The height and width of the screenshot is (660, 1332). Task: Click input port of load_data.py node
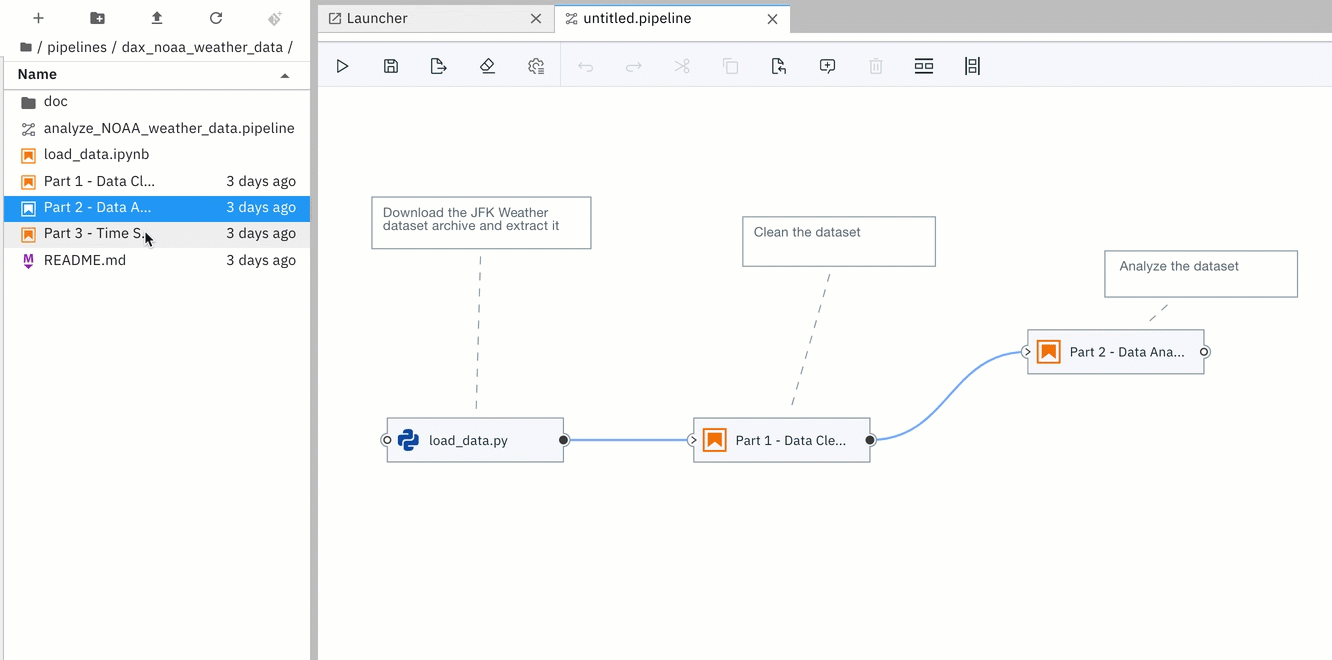(x=387, y=440)
